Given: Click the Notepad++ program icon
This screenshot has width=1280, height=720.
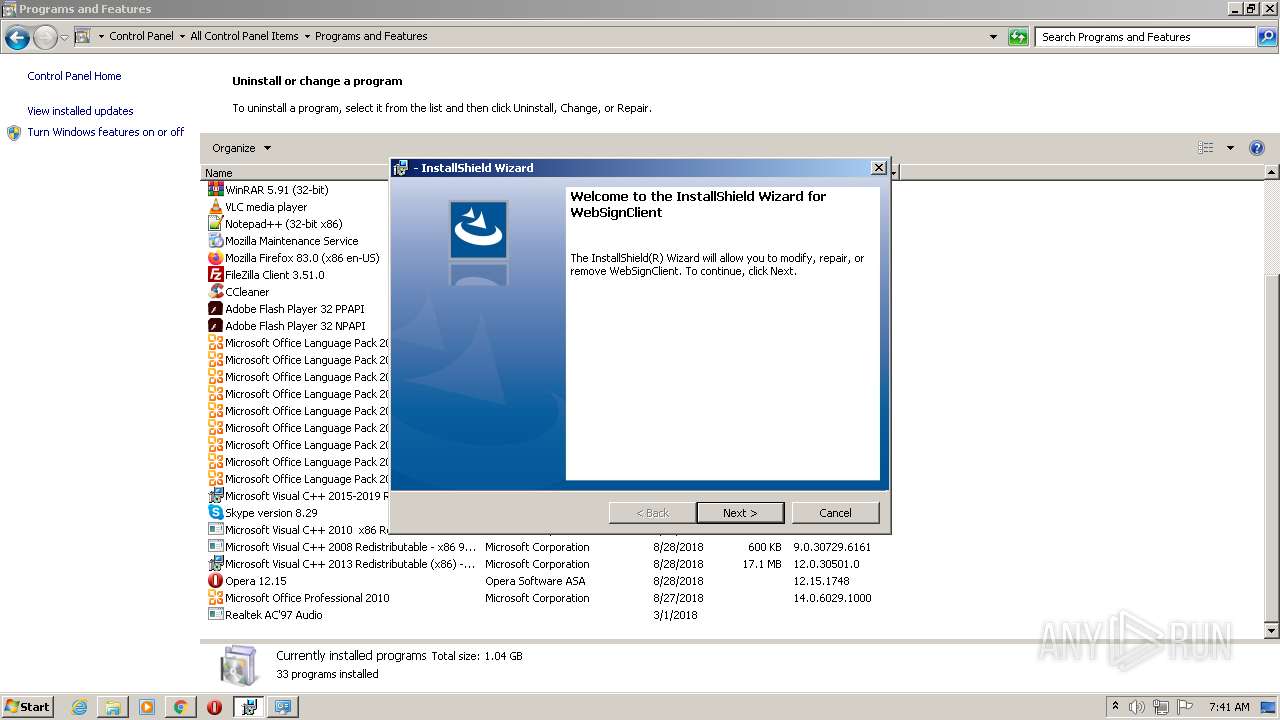Looking at the screenshot, I should click(215, 223).
